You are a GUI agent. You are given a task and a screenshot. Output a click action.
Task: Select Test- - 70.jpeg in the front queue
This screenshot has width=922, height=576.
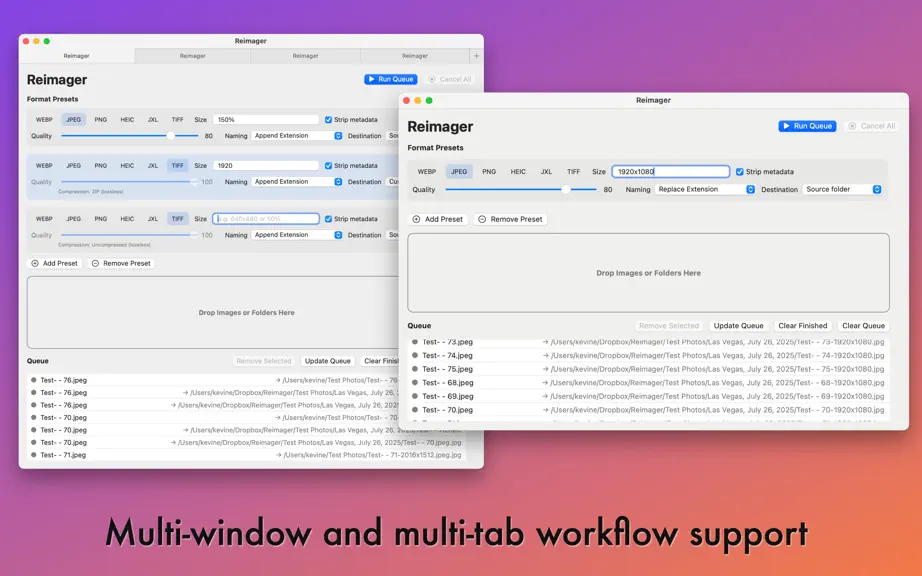click(447, 410)
